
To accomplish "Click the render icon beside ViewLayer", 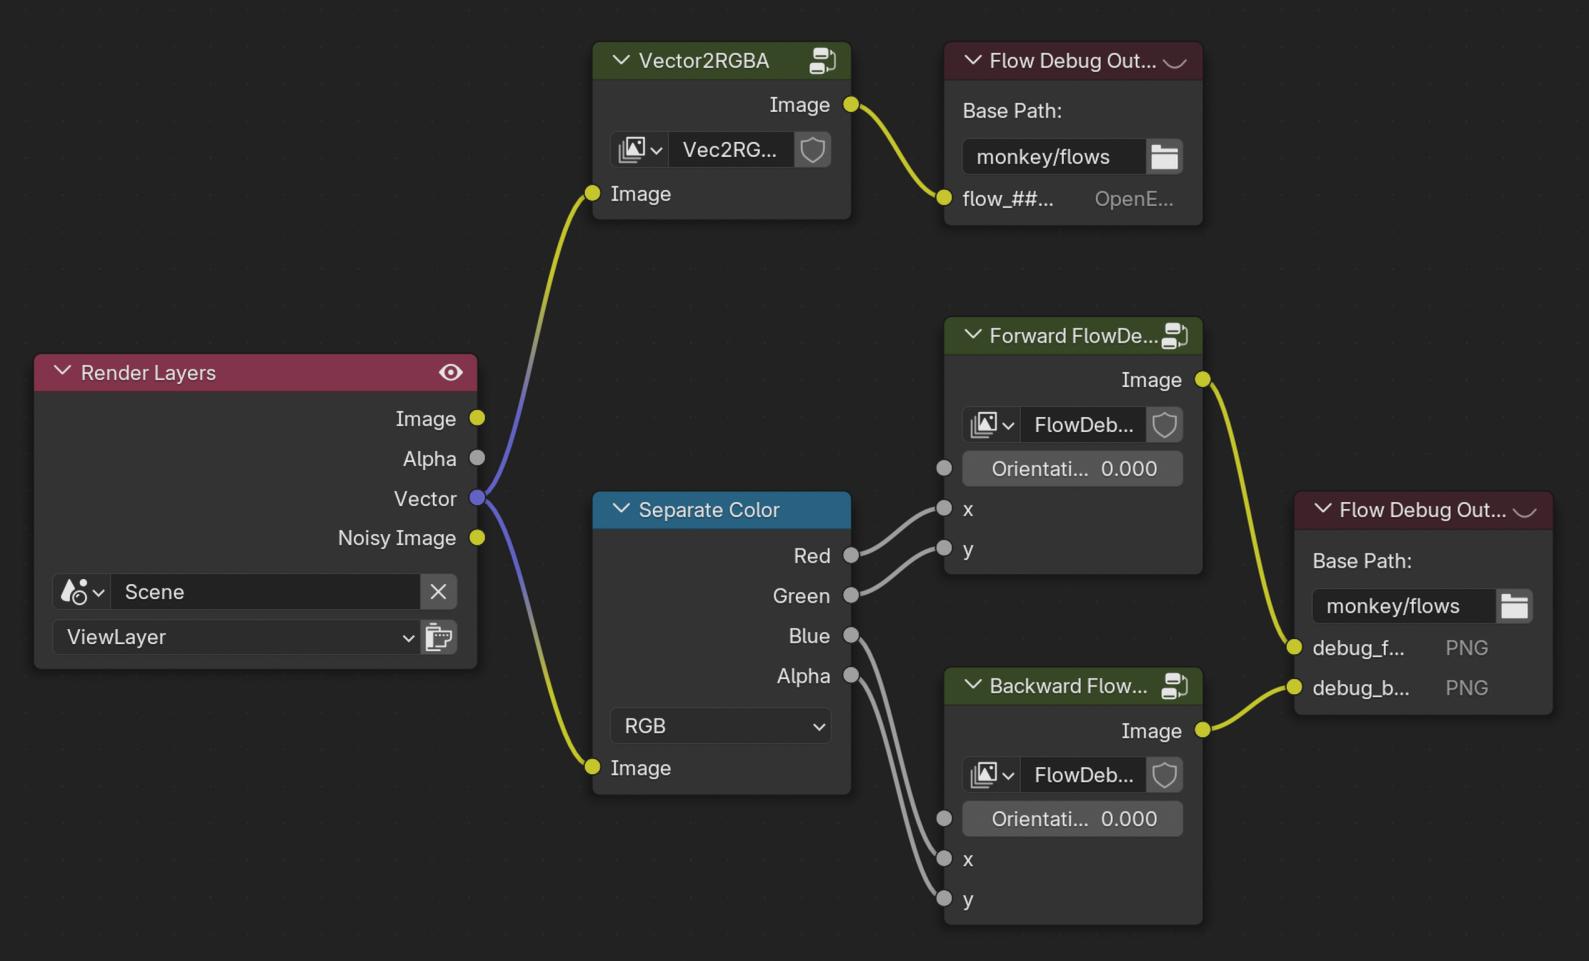I will click(439, 637).
